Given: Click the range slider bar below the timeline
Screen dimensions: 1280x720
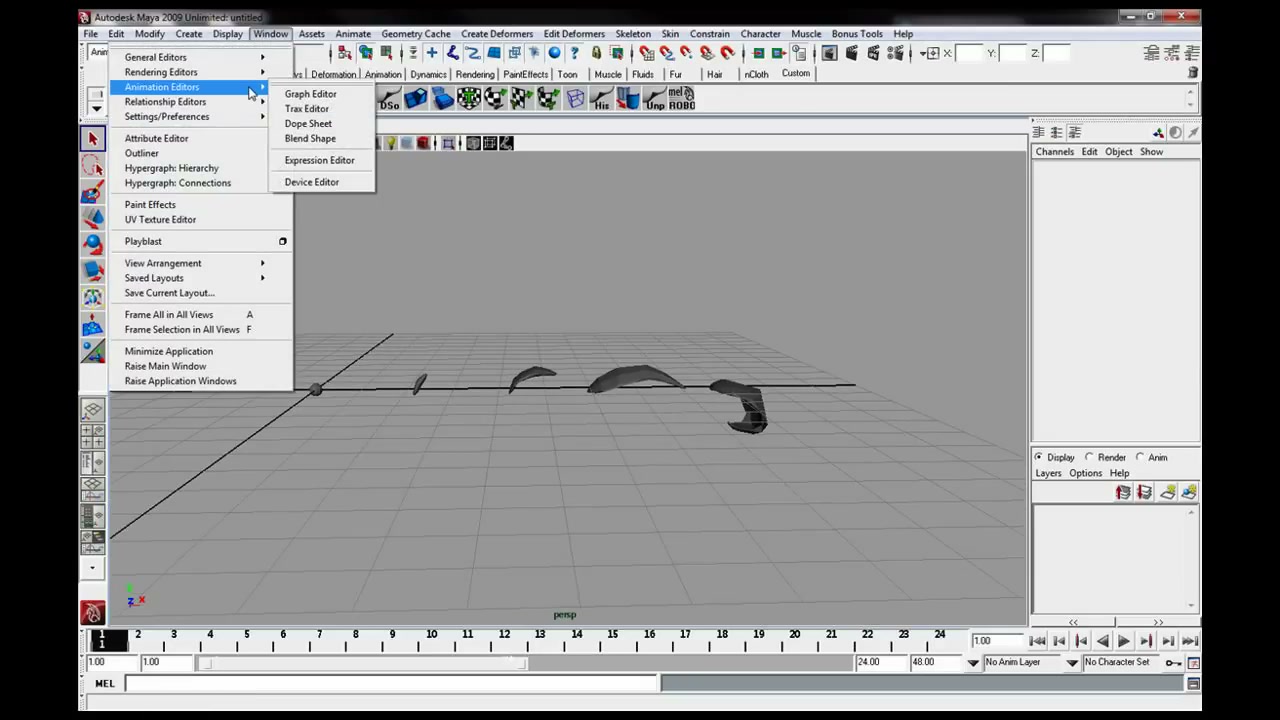Looking at the screenshot, I should click(x=364, y=662).
